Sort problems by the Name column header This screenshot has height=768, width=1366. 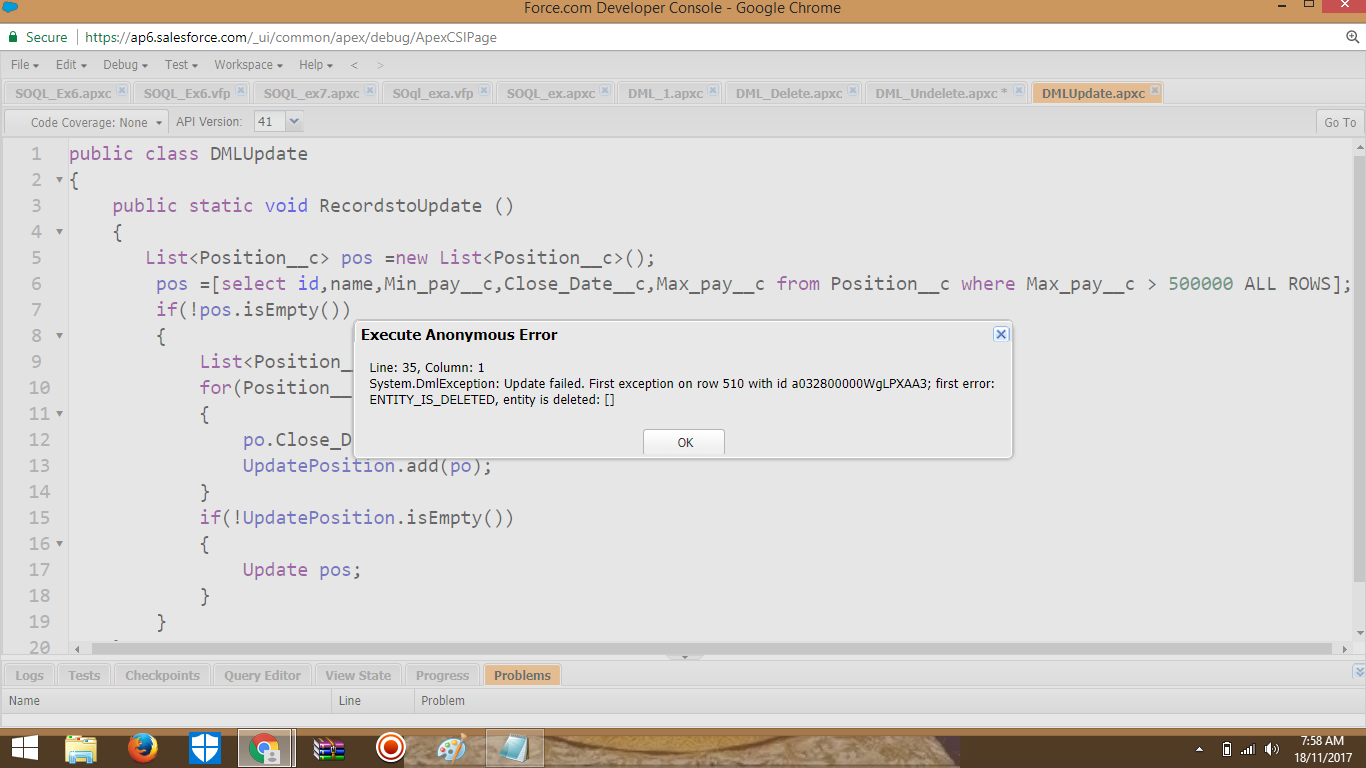coord(166,700)
